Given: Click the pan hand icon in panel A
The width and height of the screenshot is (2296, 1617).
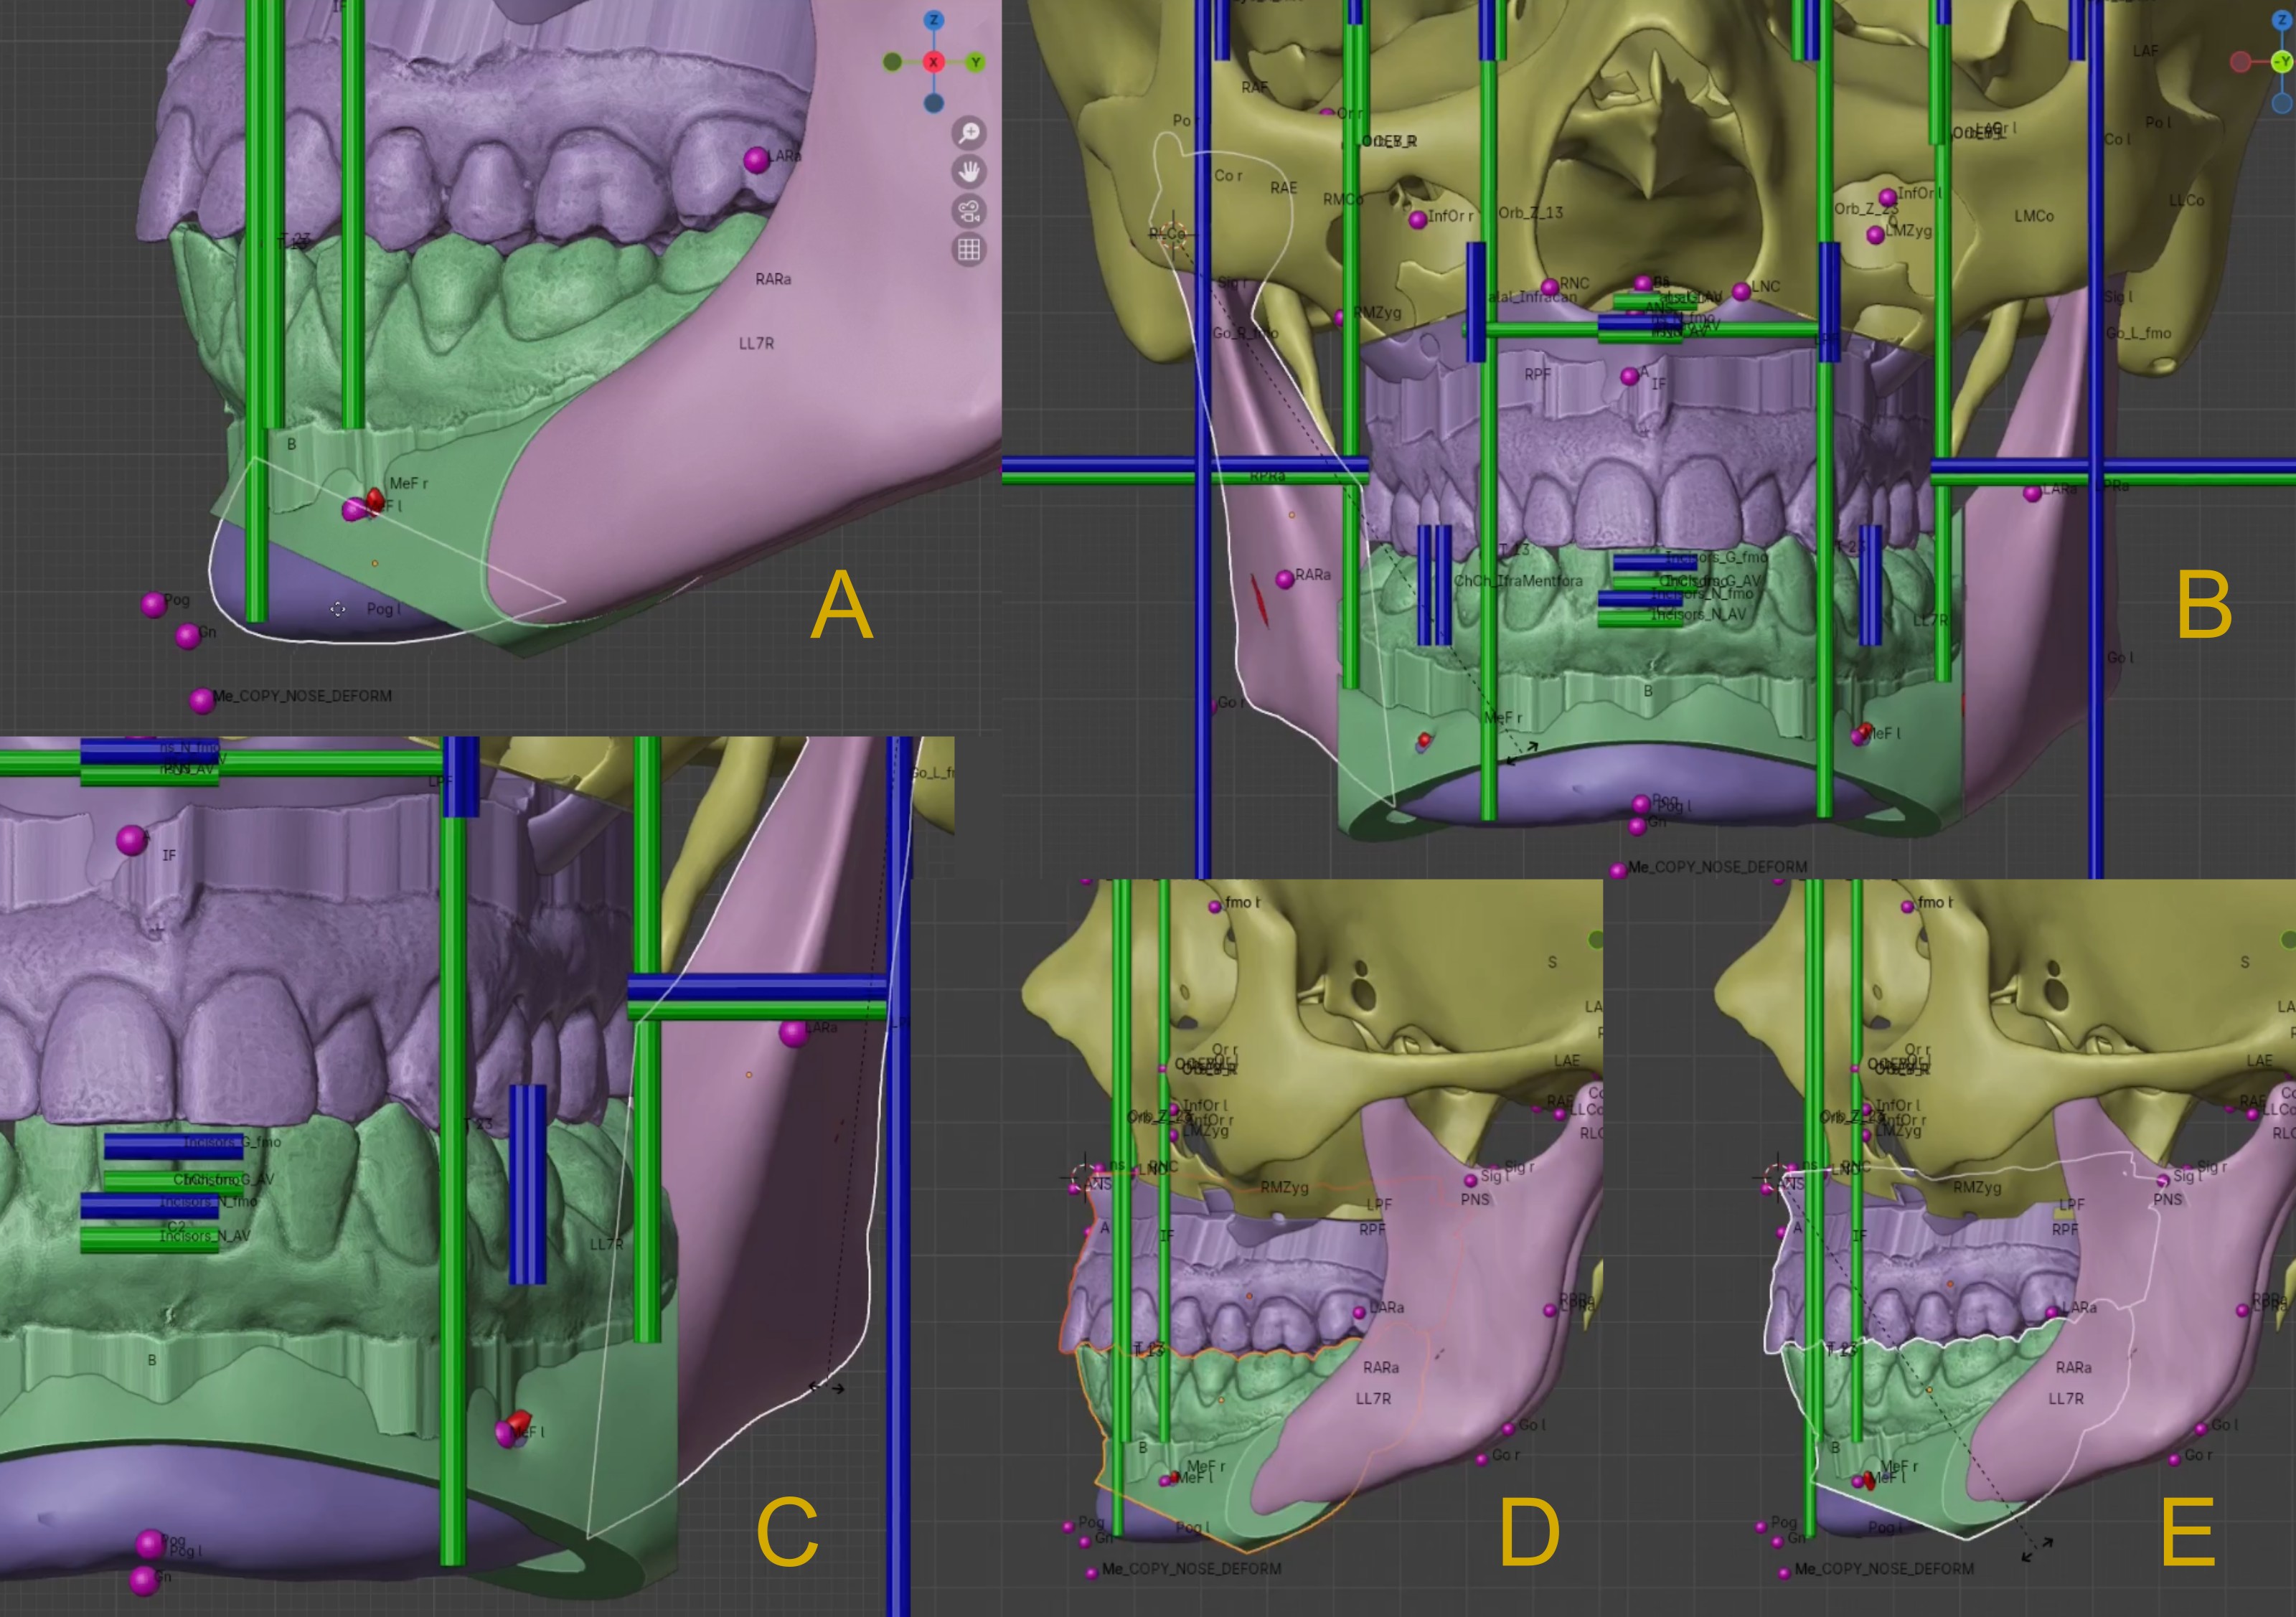Looking at the screenshot, I should coord(968,172).
